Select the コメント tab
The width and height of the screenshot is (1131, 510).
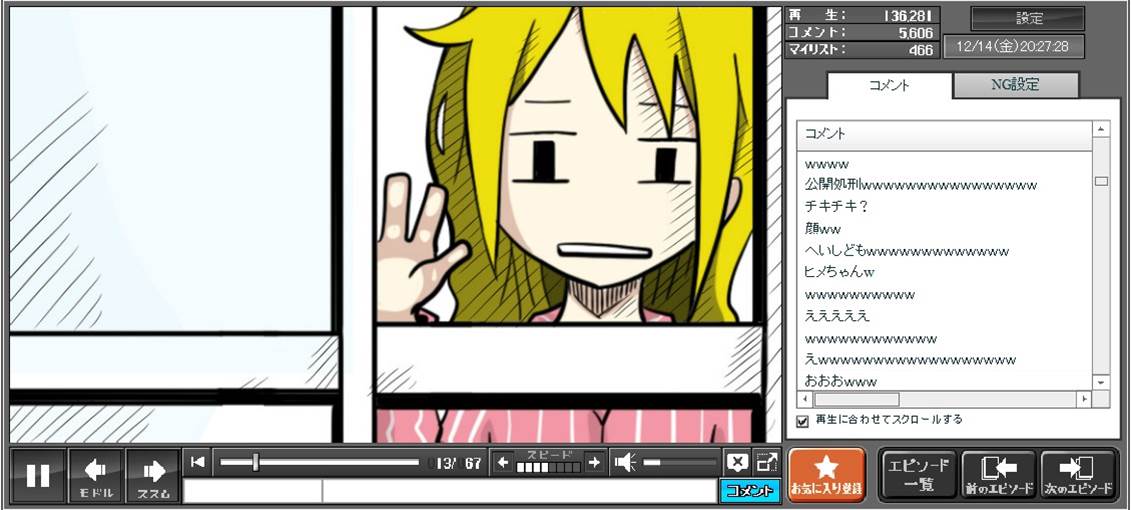[889, 85]
